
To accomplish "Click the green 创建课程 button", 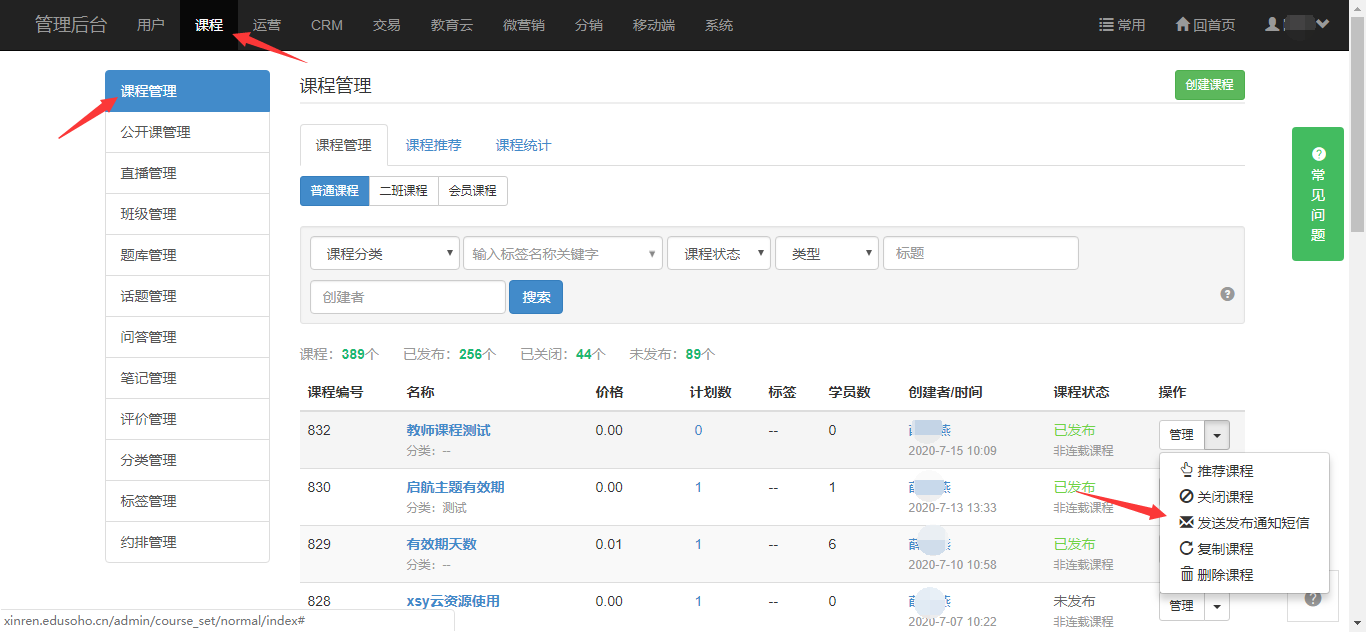I will coord(1209,85).
